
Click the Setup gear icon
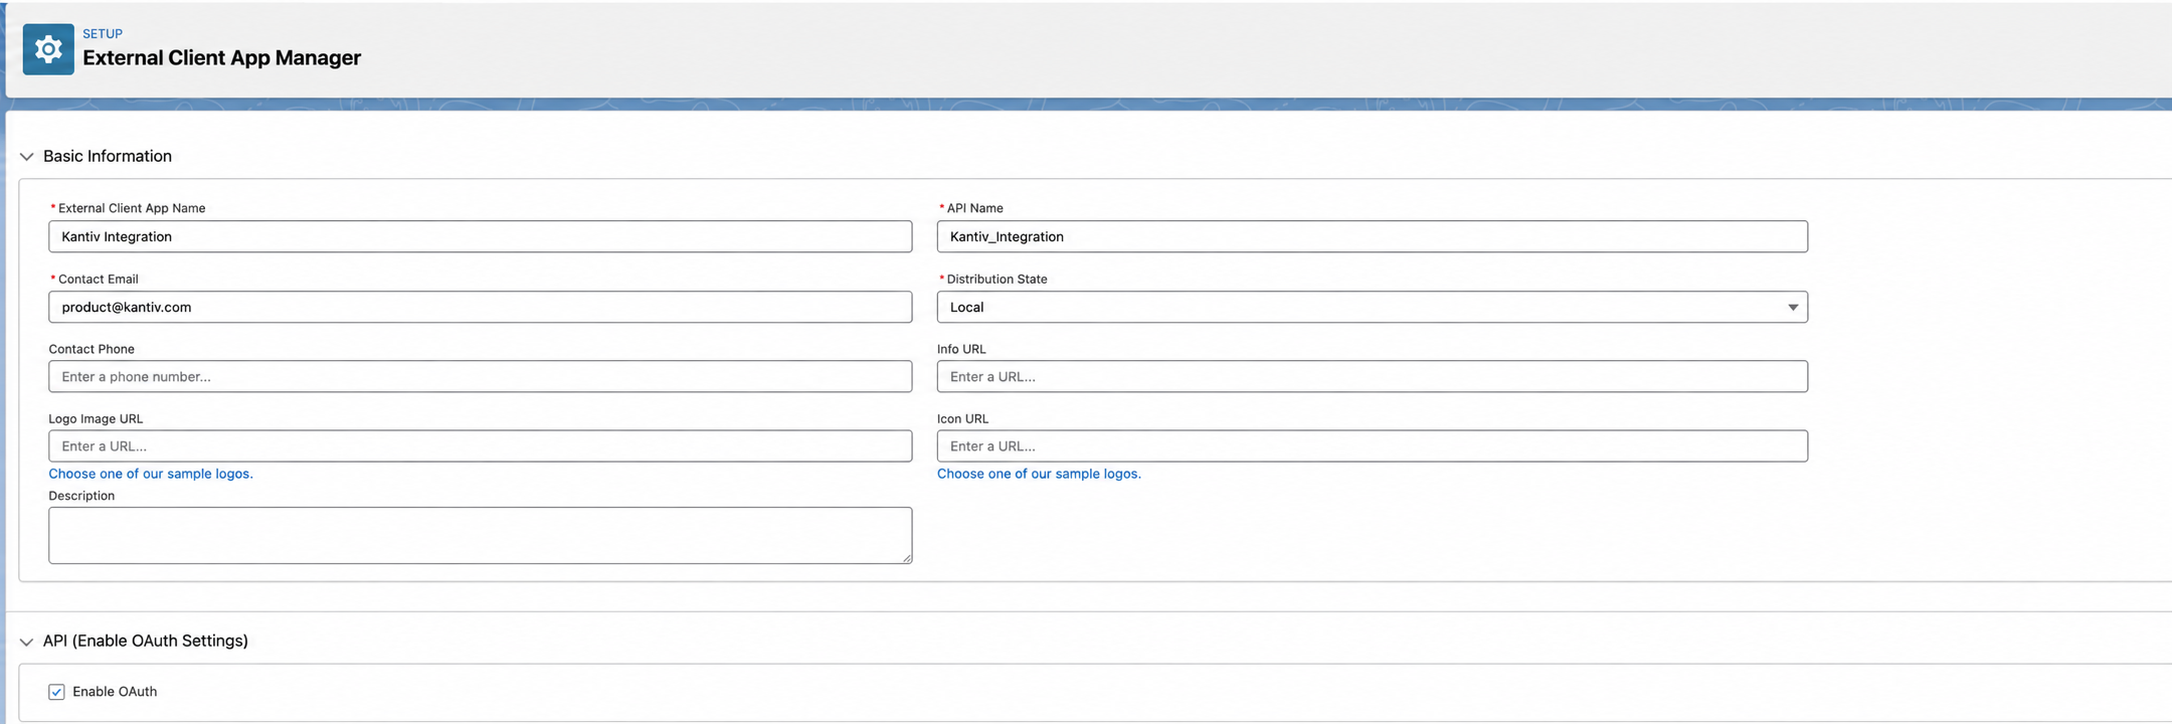point(48,49)
